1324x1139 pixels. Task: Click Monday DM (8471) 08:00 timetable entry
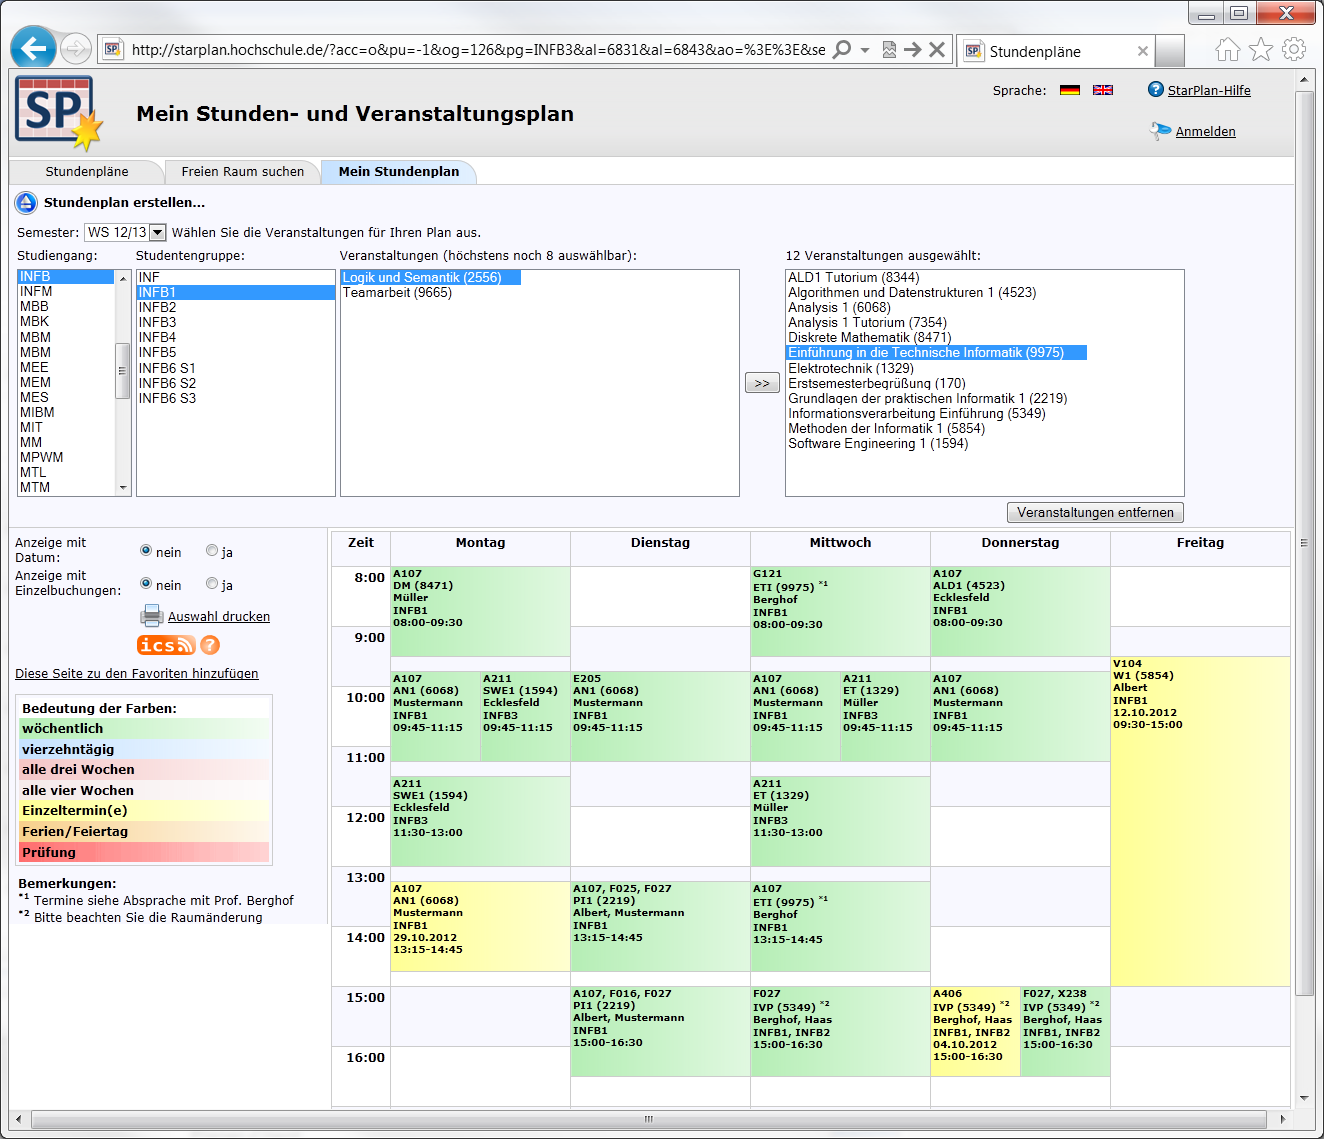(x=480, y=612)
